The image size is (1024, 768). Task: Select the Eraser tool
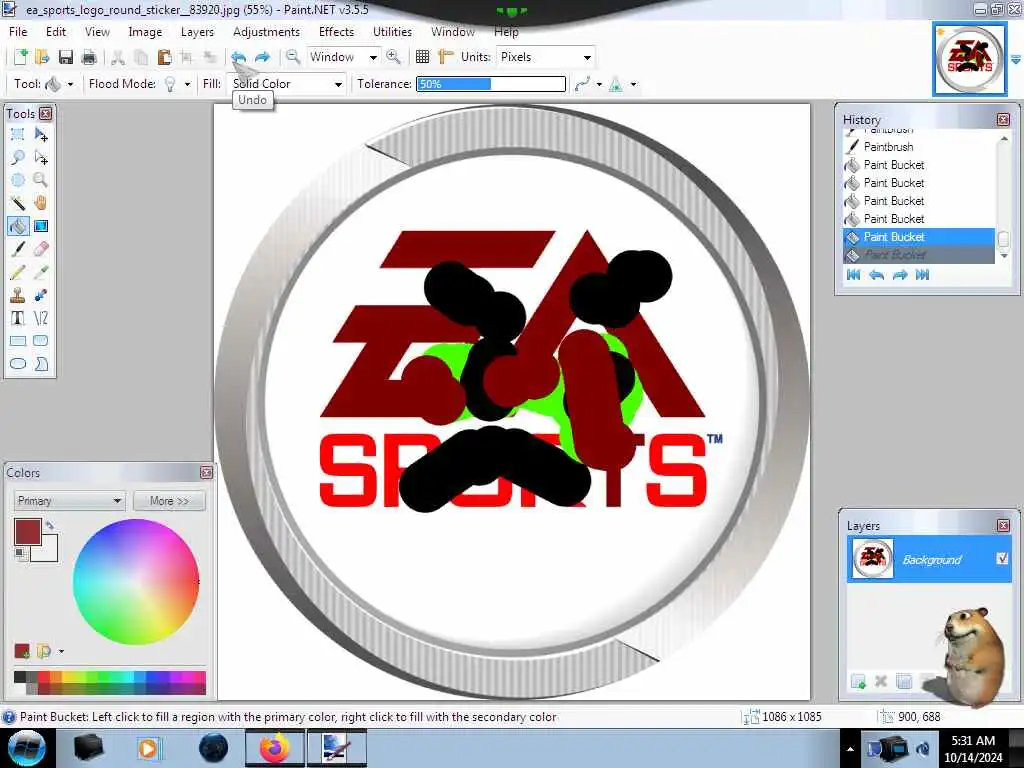tap(40, 249)
